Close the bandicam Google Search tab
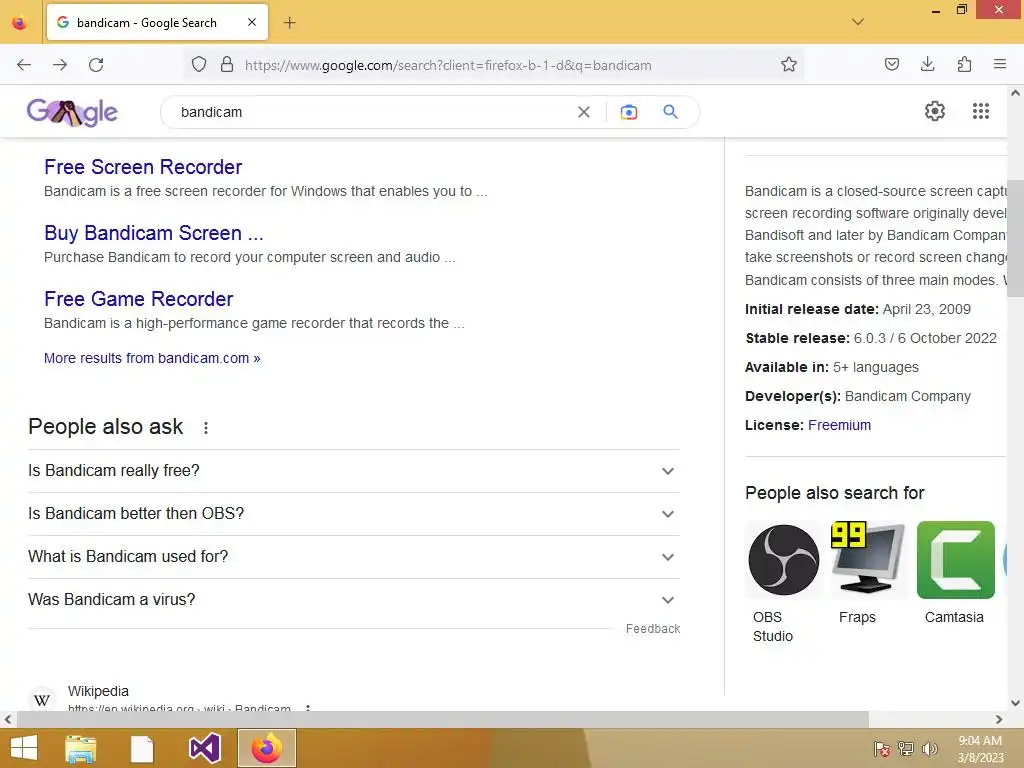The width and height of the screenshot is (1024, 768). (252, 22)
